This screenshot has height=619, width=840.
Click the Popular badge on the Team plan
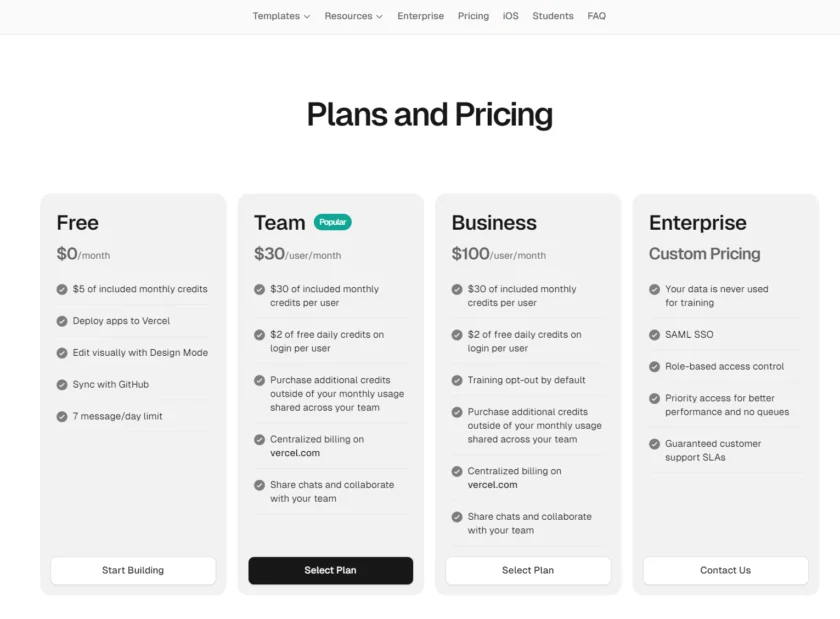333,221
